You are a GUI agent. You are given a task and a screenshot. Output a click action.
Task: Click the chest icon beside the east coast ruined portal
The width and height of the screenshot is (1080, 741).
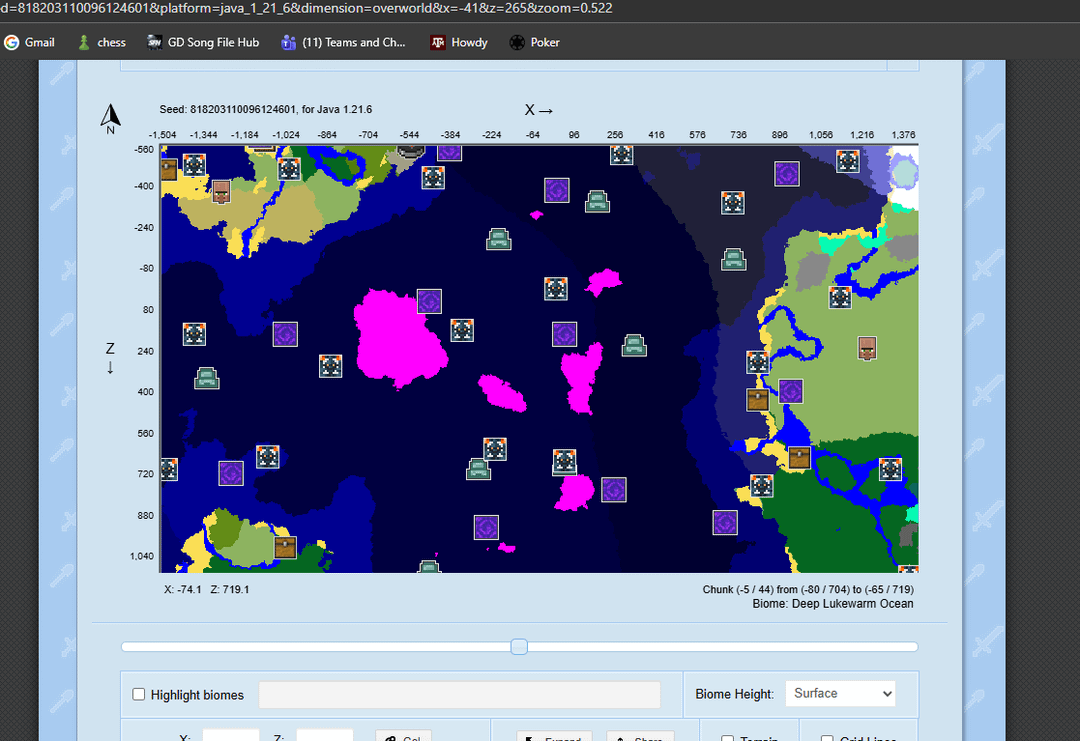[x=758, y=399]
